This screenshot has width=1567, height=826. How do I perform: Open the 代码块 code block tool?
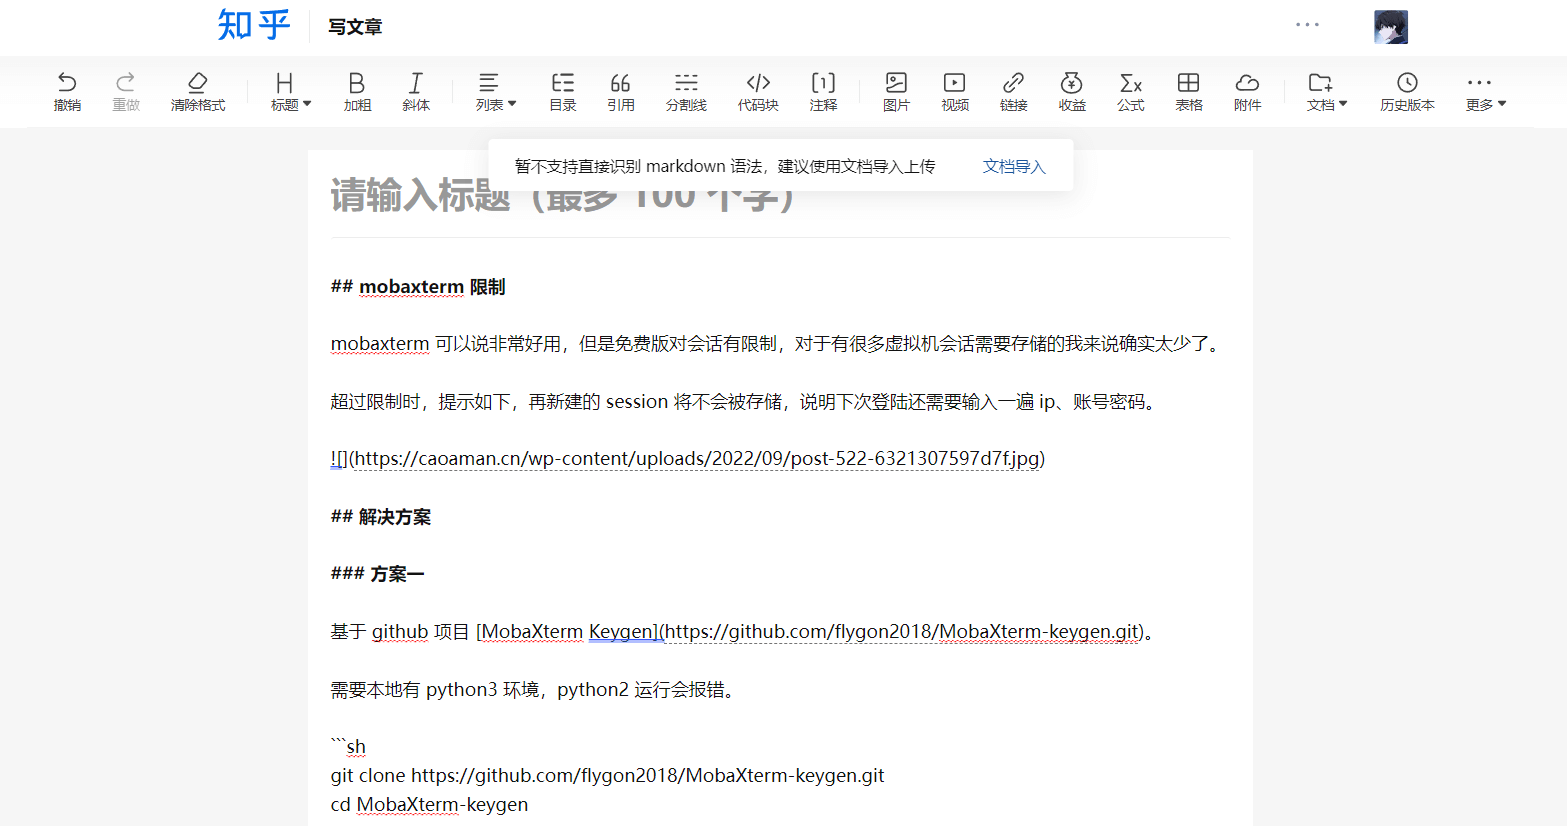[758, 91]
